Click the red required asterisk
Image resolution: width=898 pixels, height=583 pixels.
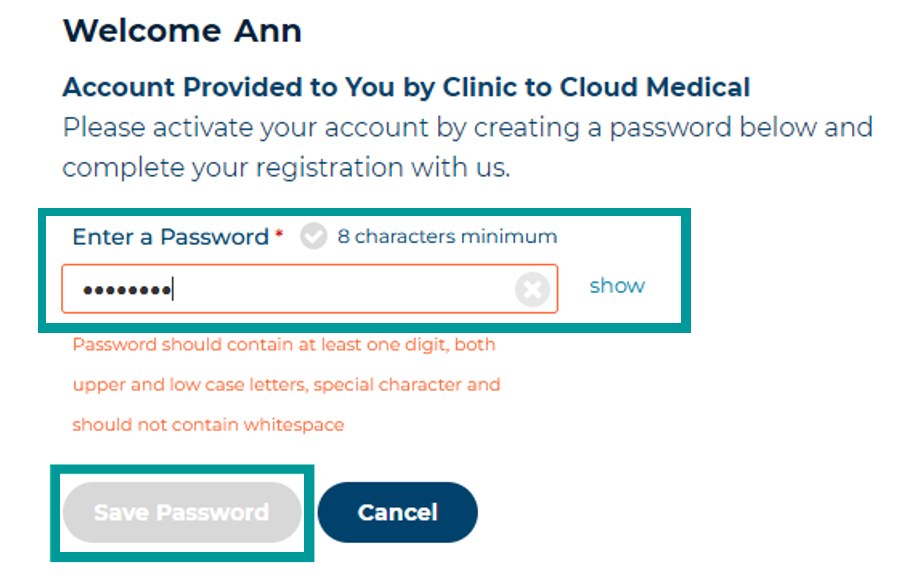point(279,234)
